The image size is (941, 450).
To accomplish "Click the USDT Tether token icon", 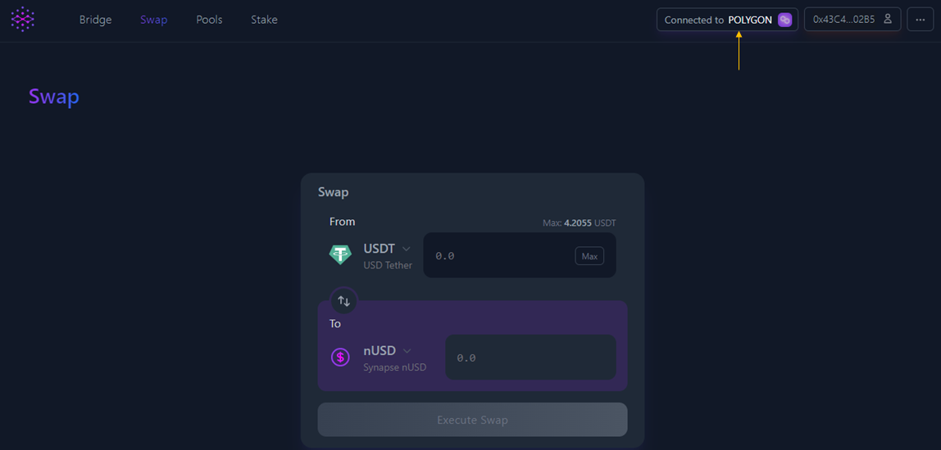I will click(341, 255).
